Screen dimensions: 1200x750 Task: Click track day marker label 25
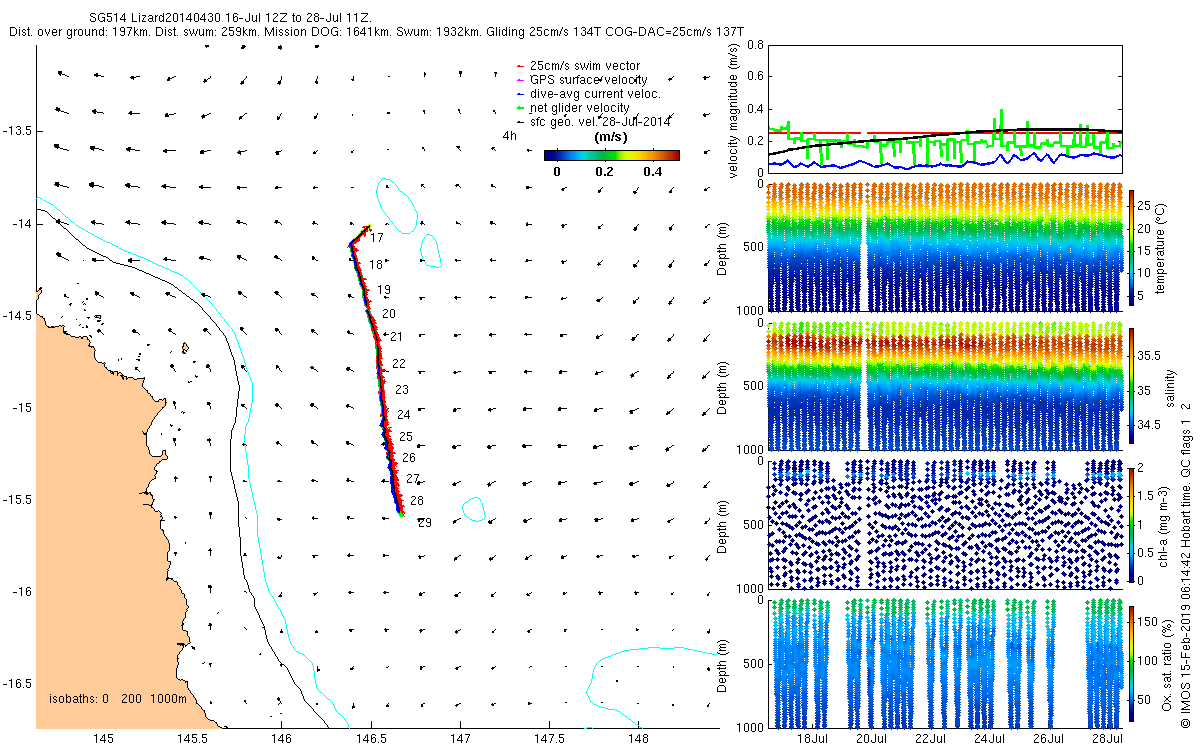pyautogui.click(x=406, y=437)
